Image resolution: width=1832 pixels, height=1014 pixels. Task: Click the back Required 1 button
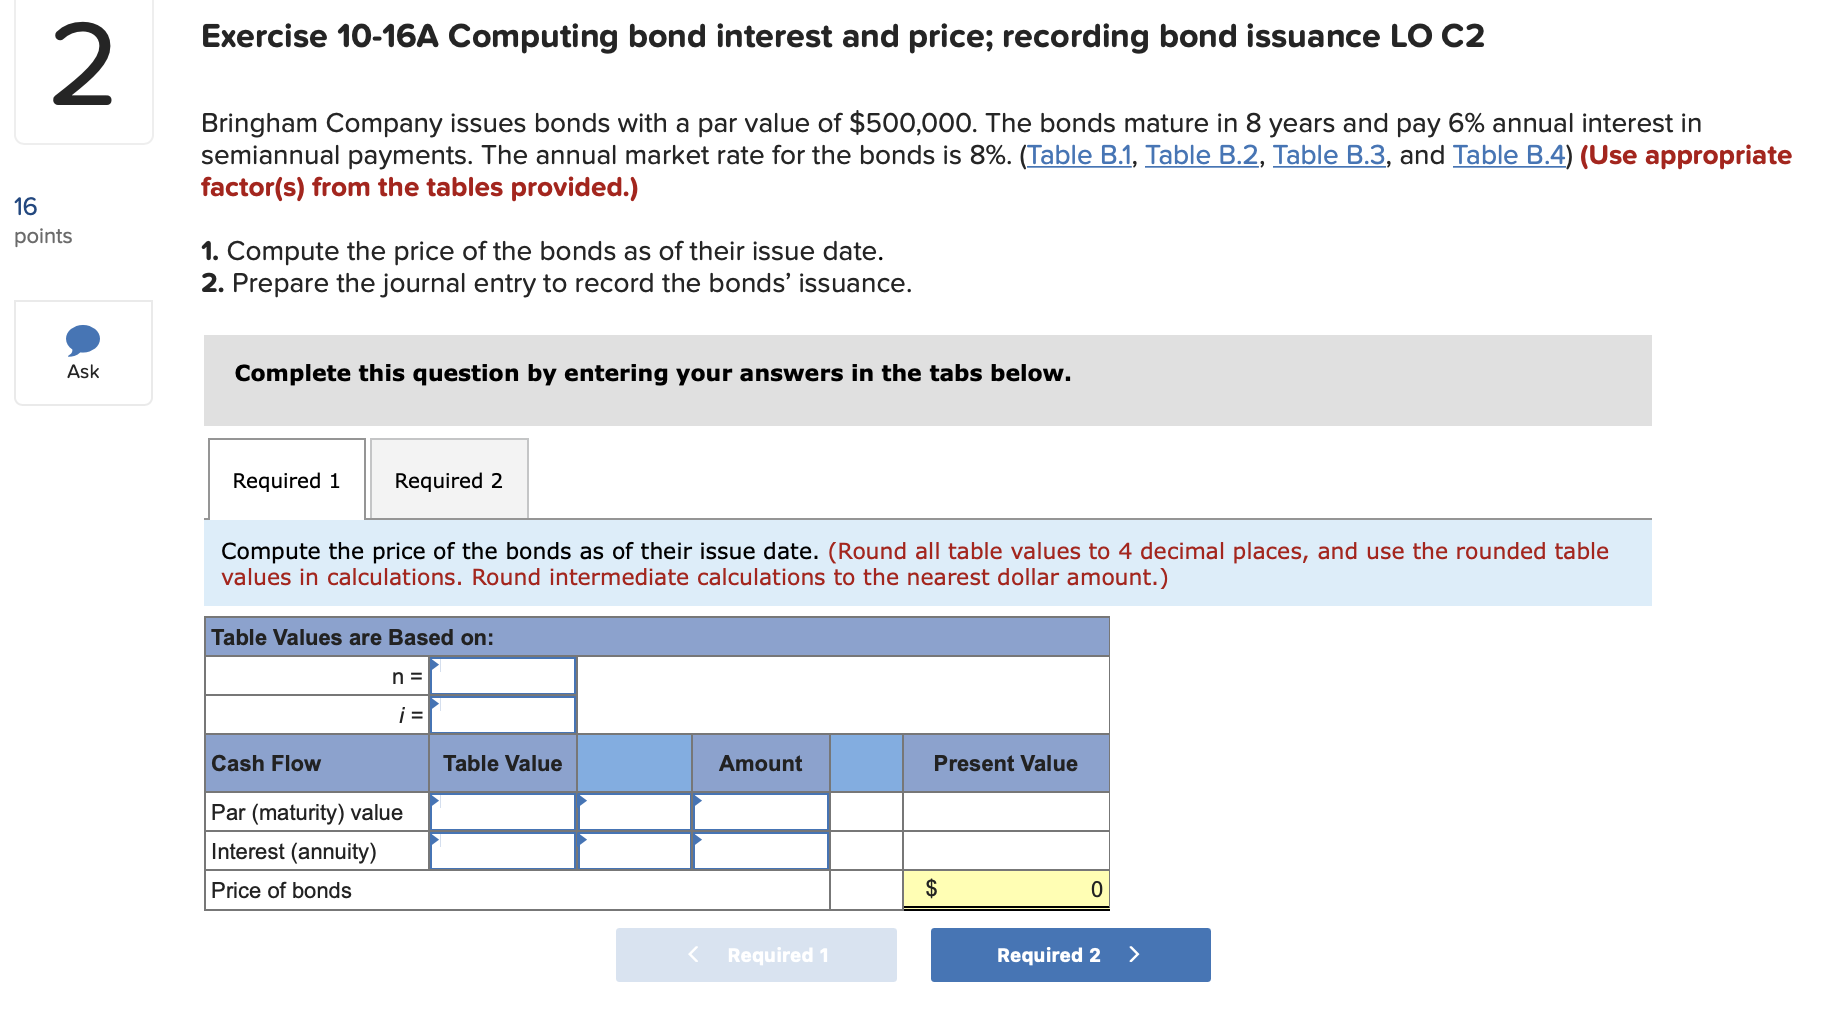pos(756,954)
